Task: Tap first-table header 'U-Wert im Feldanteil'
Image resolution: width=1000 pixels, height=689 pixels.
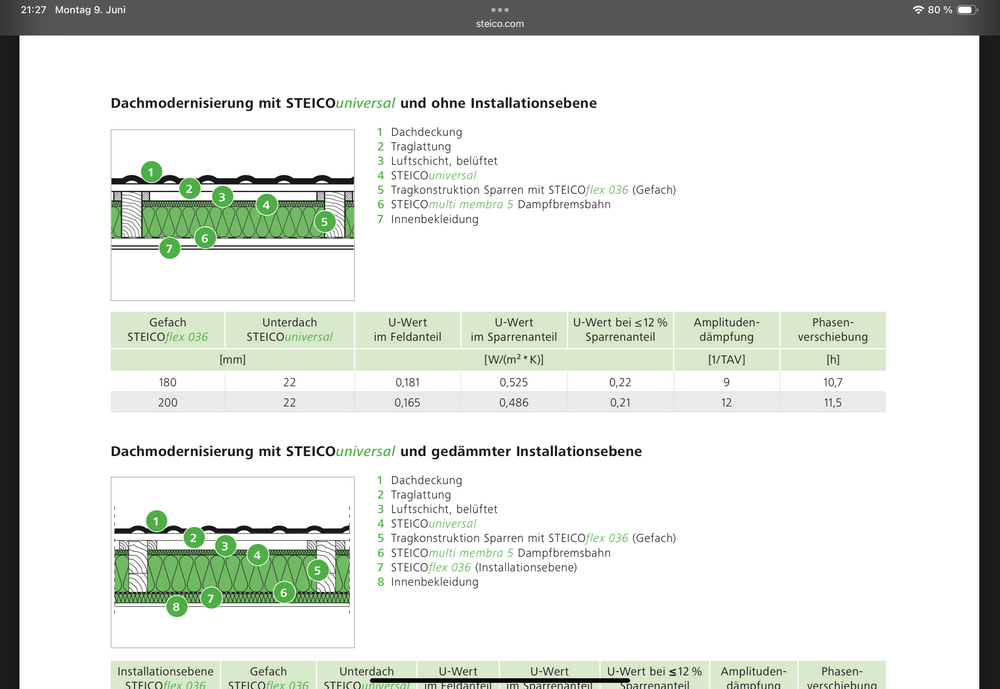Action: (408, 330)
